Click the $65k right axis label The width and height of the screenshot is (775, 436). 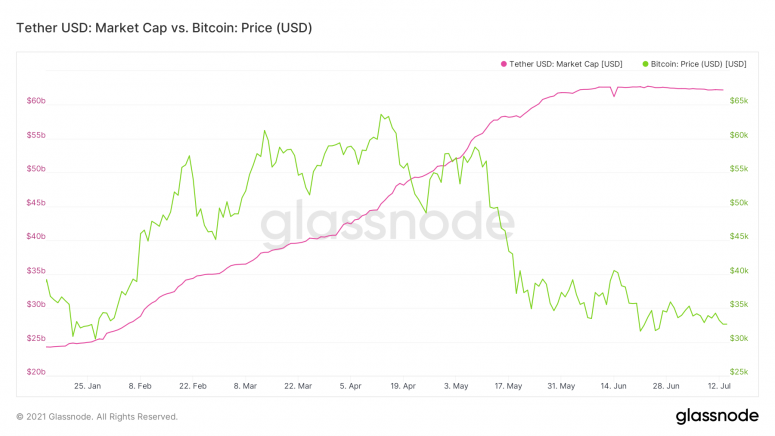point(740,101)
